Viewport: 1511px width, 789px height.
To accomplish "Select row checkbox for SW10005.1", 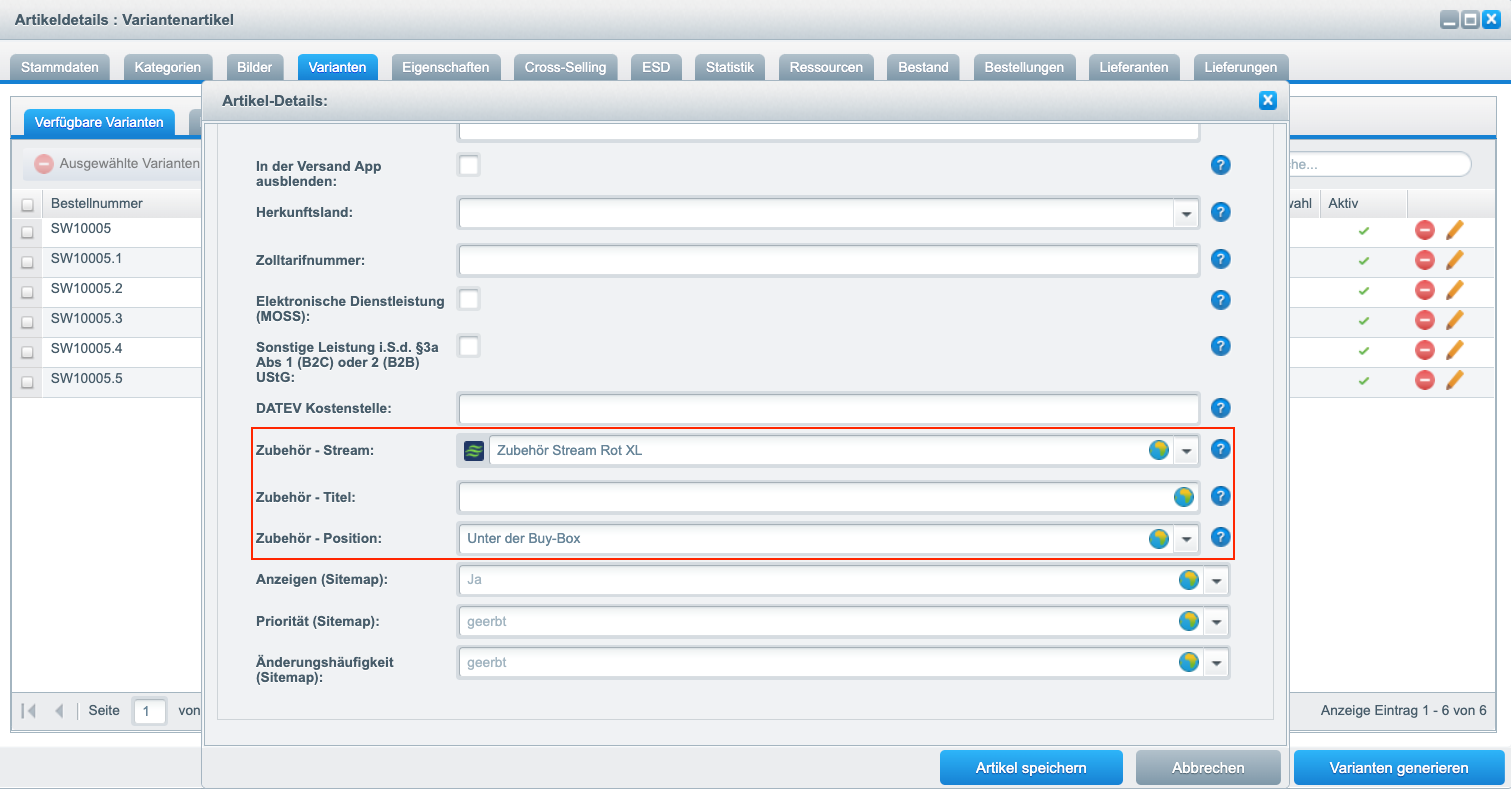I will 28,262.
